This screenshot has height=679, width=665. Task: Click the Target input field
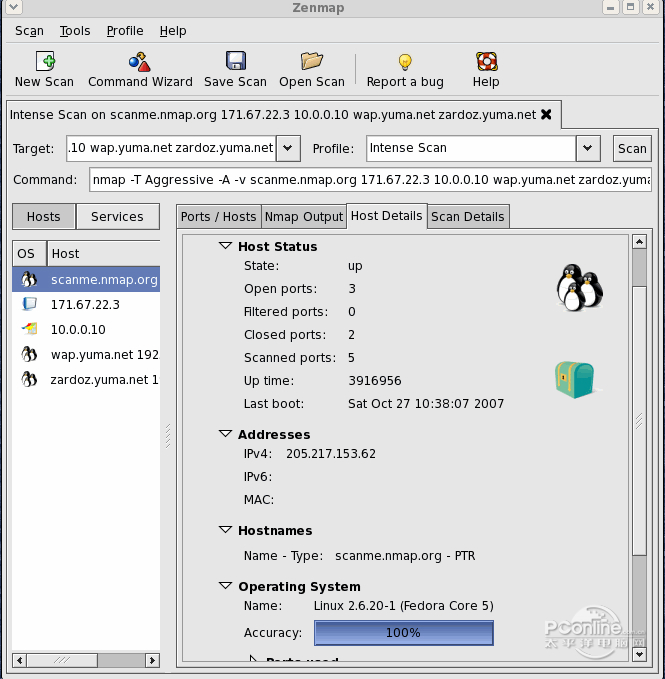[x=171, y=148]
